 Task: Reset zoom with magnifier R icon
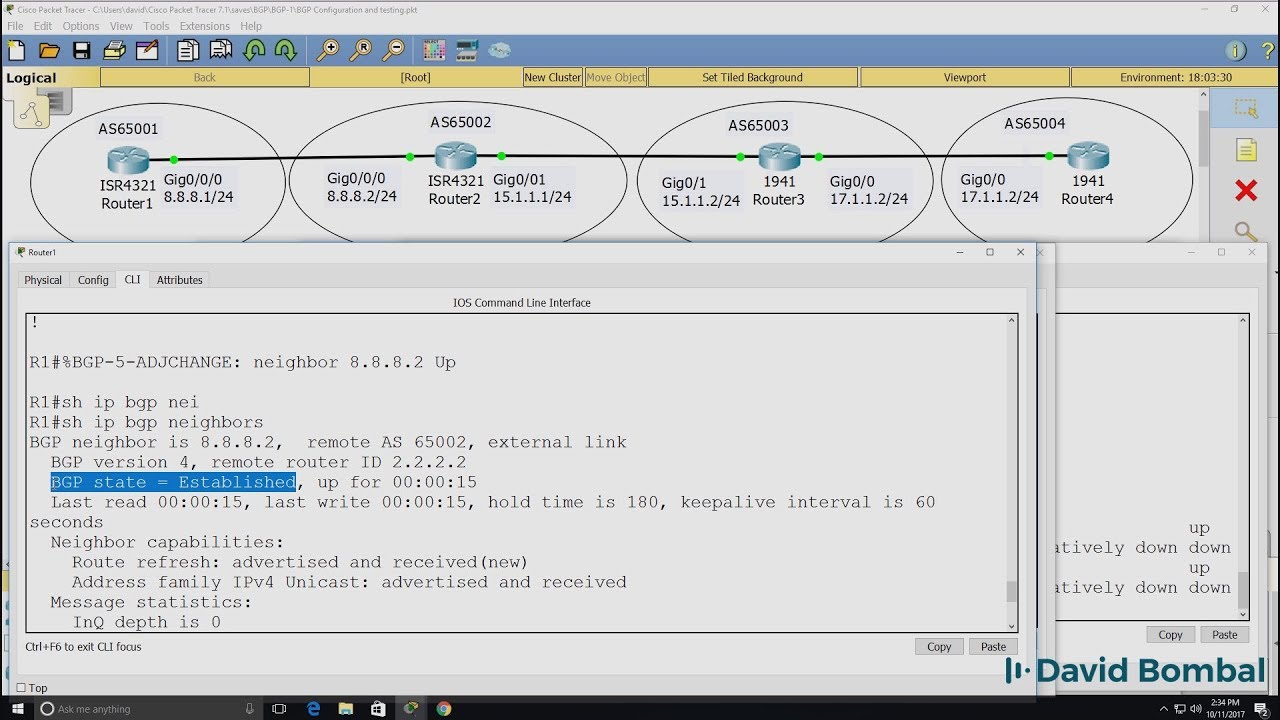click(x=360, y=50)
